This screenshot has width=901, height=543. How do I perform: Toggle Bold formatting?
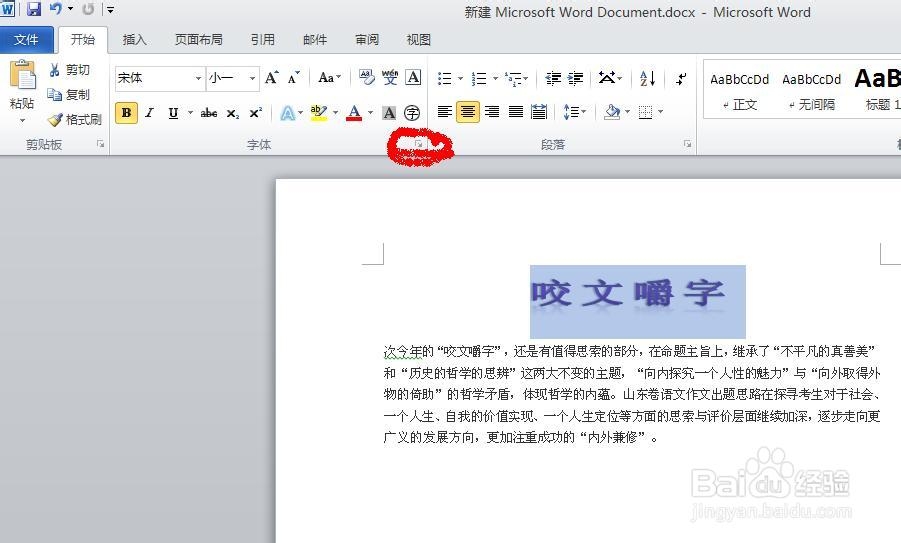(126, 113)
